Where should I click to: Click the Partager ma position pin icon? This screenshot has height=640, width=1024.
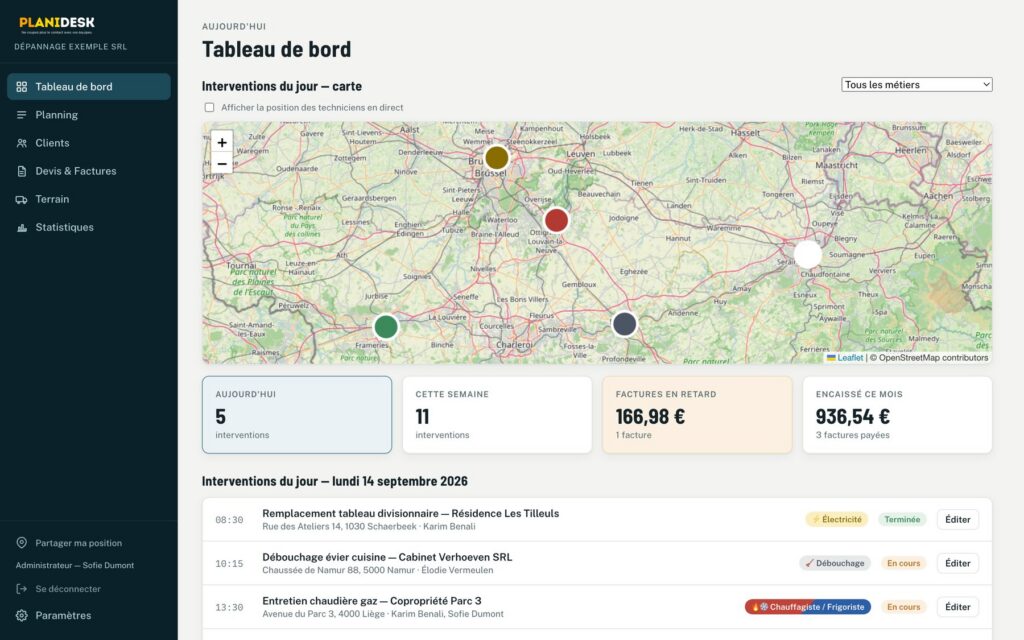[22, 543]
